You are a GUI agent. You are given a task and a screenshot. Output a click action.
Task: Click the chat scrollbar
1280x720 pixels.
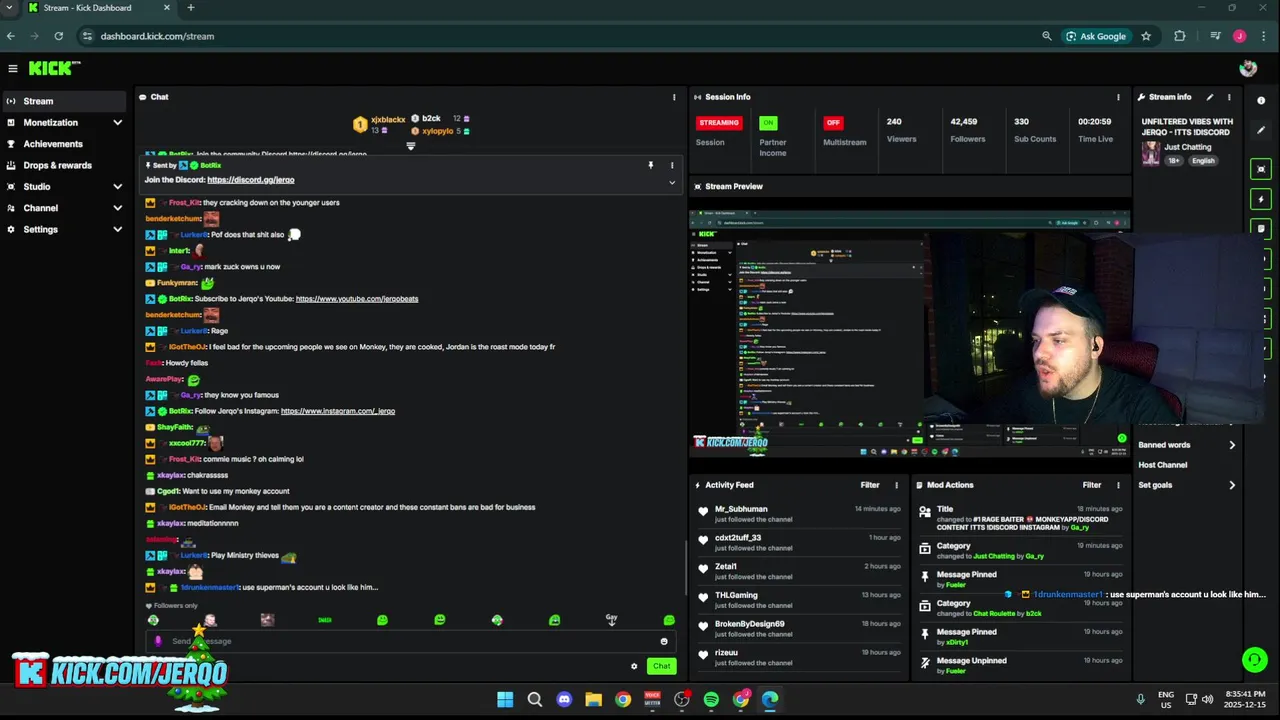pos(685,570)
